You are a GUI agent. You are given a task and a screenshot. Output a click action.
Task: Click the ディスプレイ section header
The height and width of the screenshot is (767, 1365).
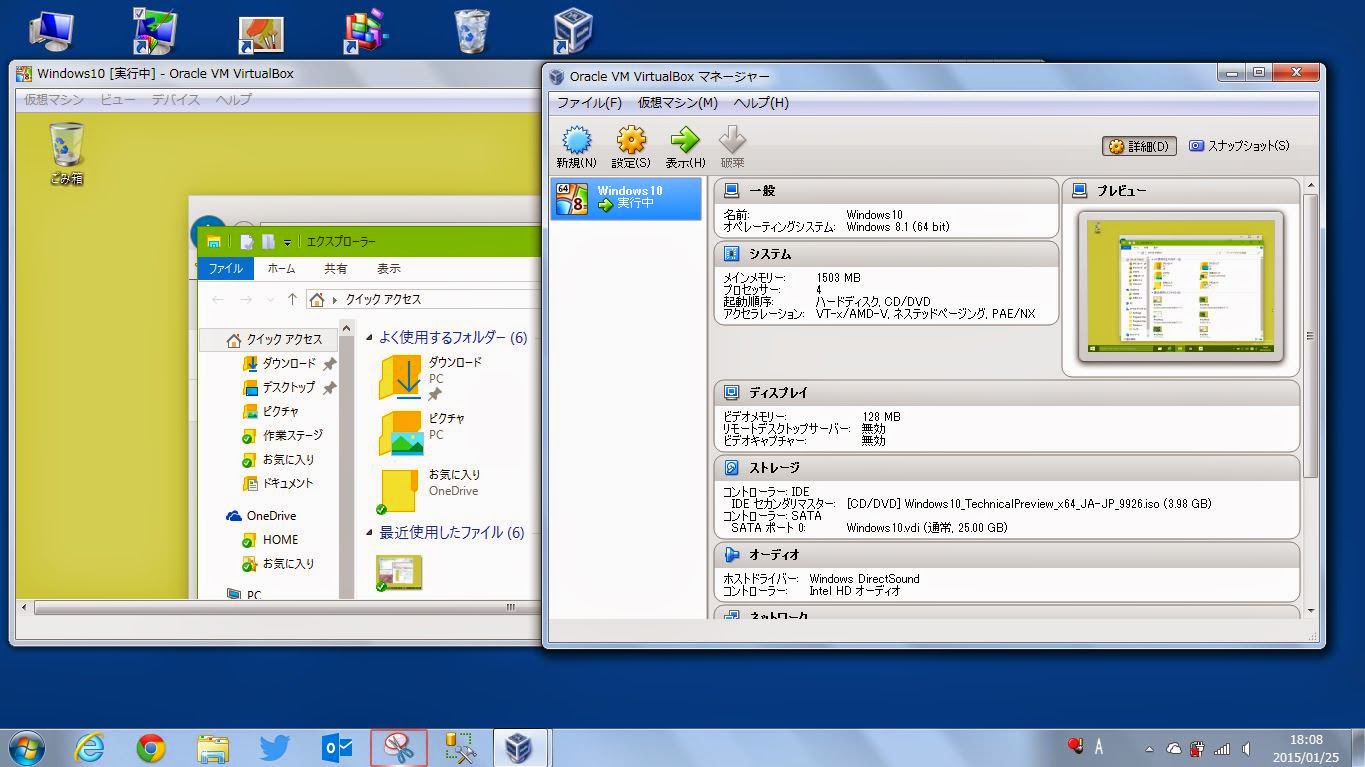coord(1007,393)
